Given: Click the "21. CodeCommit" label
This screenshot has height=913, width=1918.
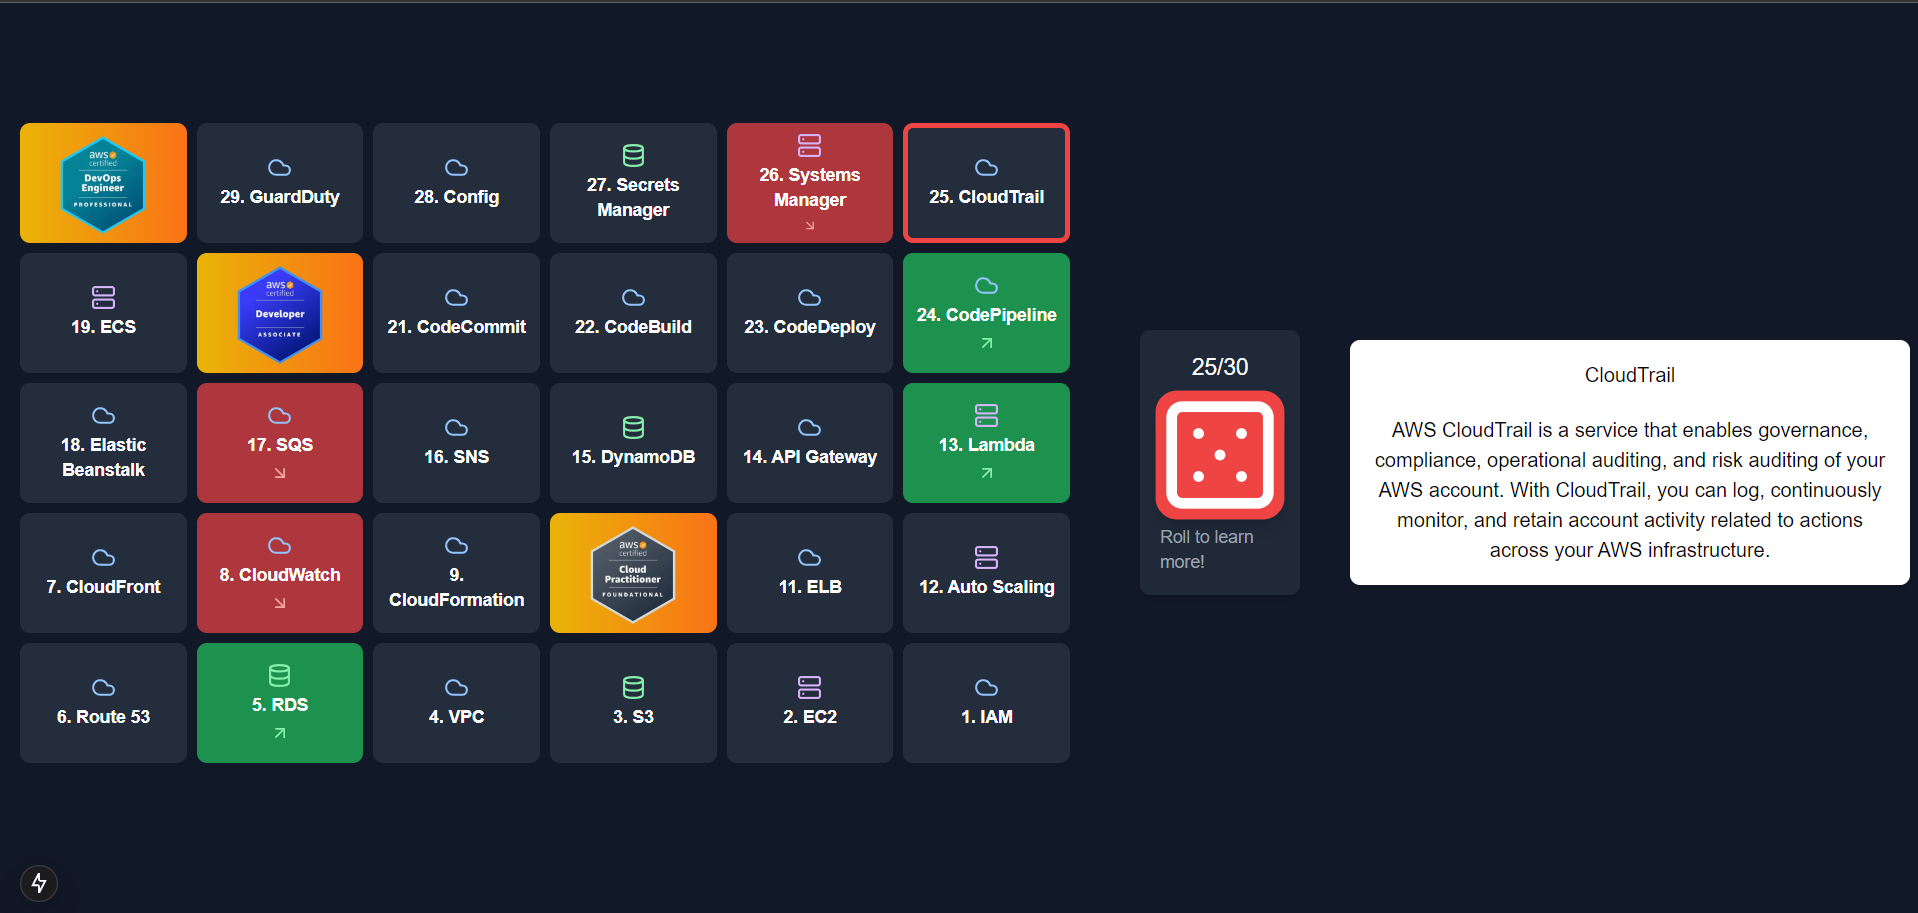Looking at the screenshot, I should (457, 327).
